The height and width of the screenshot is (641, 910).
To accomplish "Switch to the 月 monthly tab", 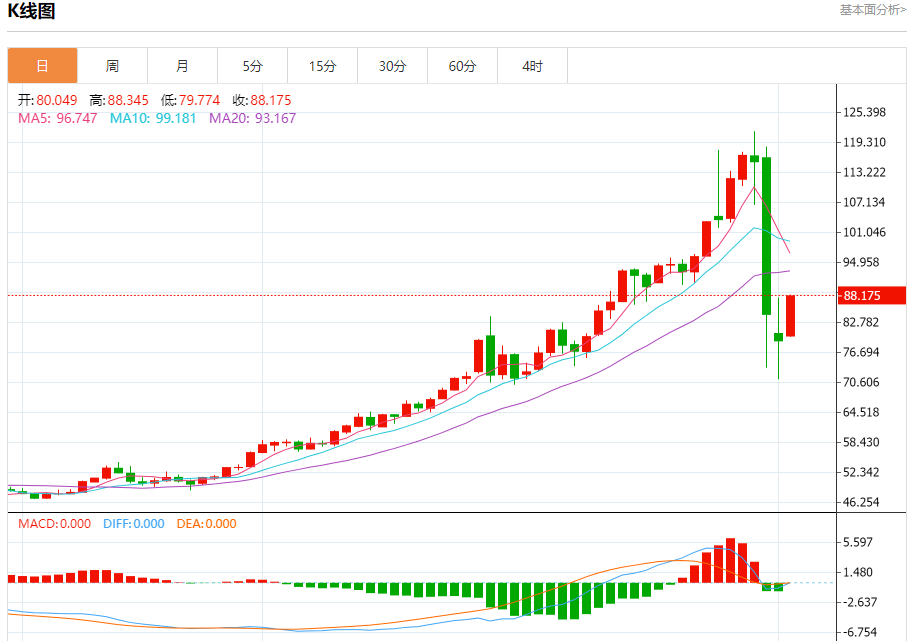I will [182, 66].
